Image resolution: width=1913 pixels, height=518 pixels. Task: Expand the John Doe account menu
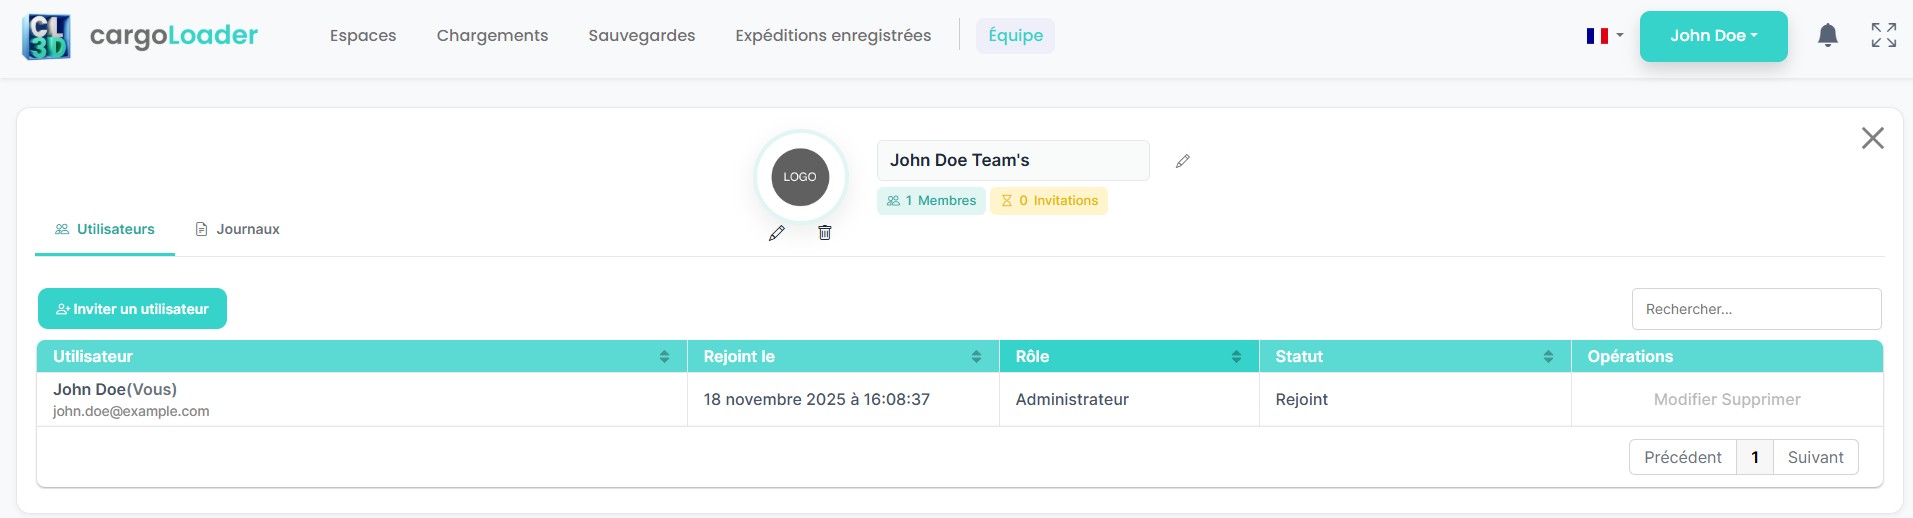[x=1712, y=36]
